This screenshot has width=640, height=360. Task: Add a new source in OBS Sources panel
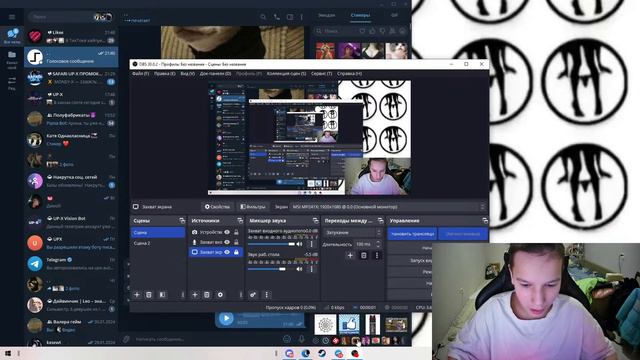195,295
